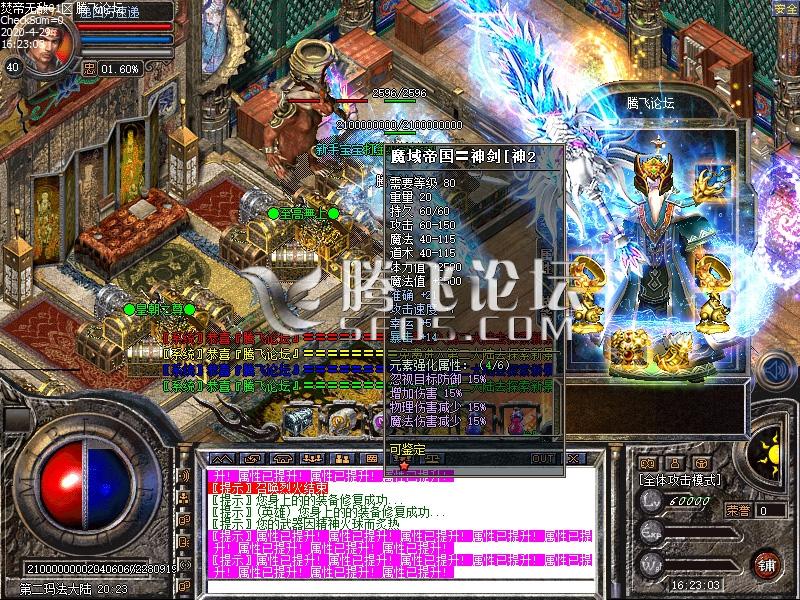The height and width of the screenshot is (600, 800).
Task: Click the 安全 label at top right
Action: coord(785,9)
